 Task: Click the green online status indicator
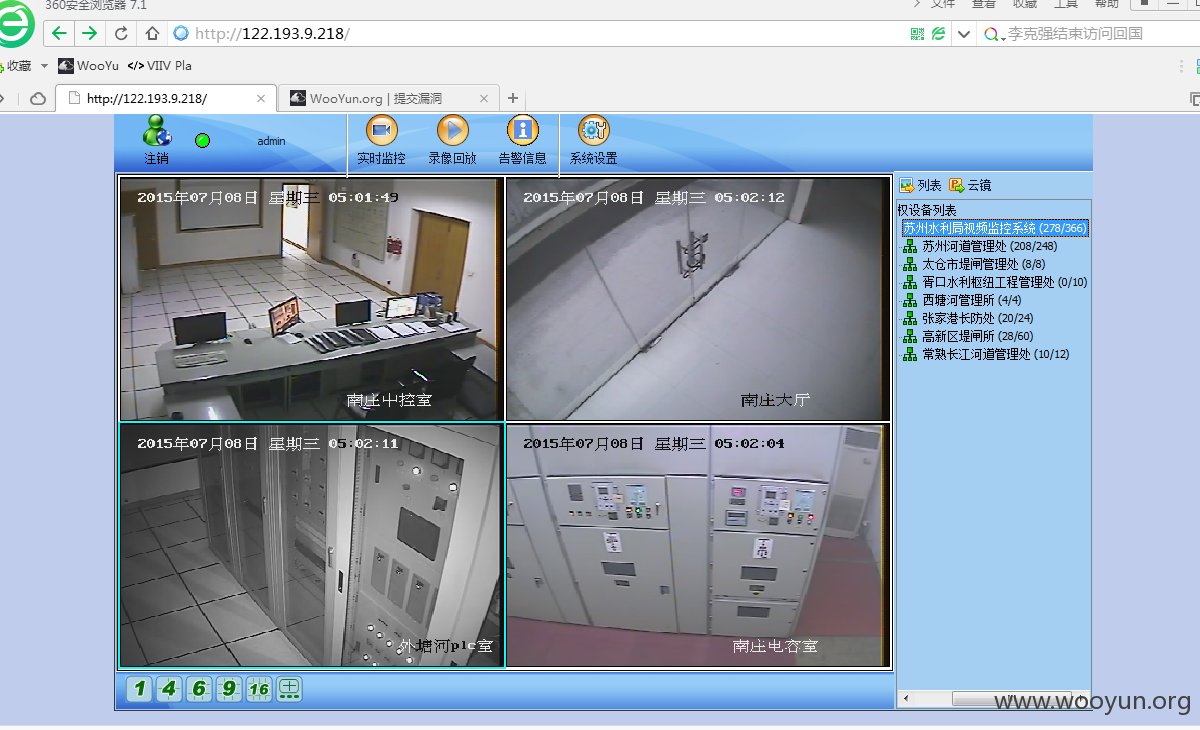click(x=203, y=141)
